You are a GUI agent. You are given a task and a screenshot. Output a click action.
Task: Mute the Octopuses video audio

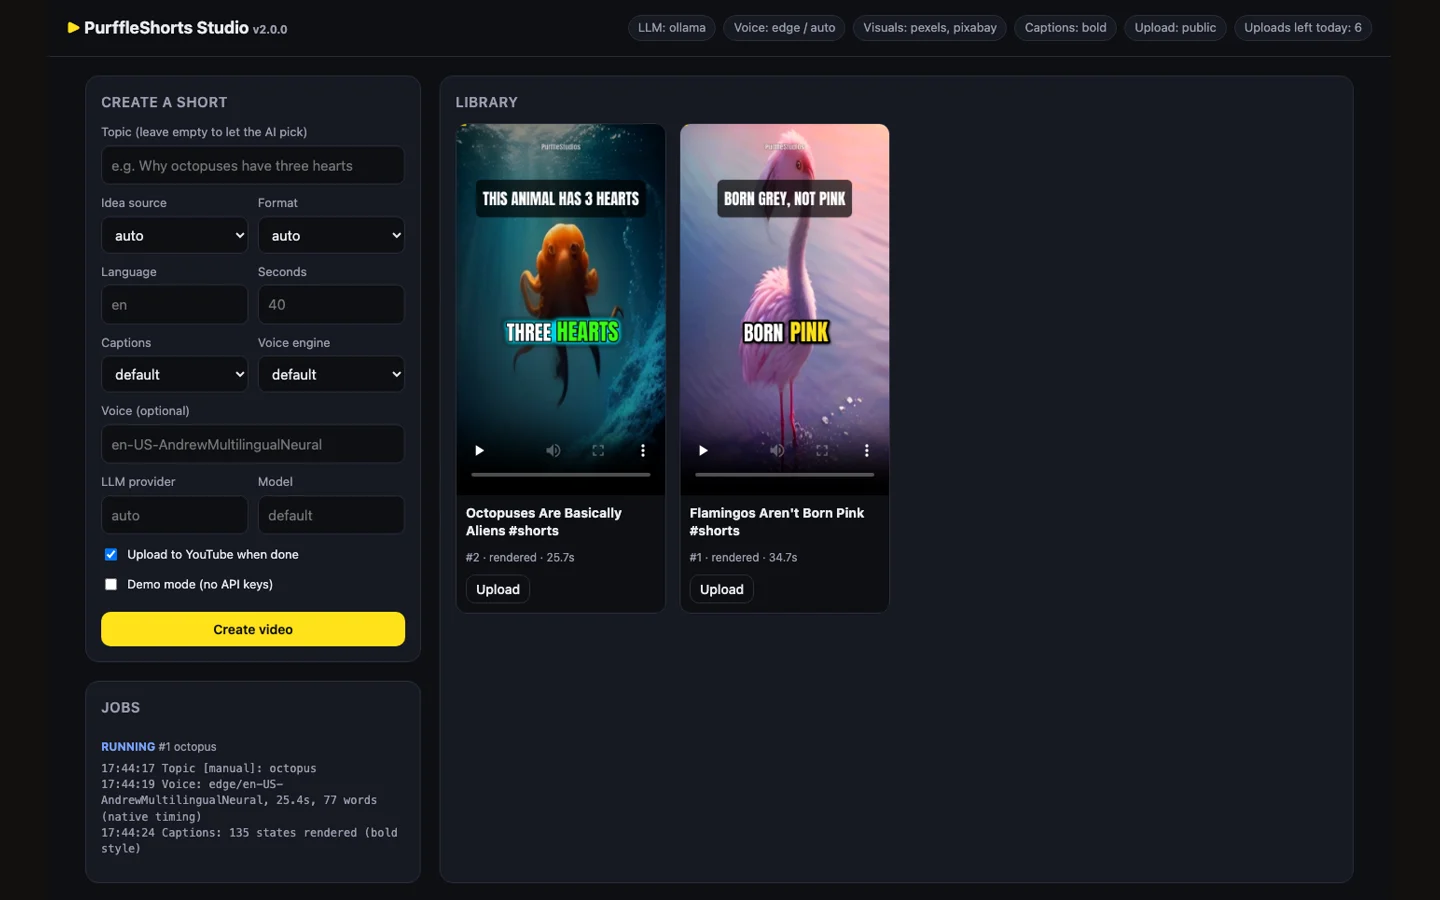[x=553, y=451]
